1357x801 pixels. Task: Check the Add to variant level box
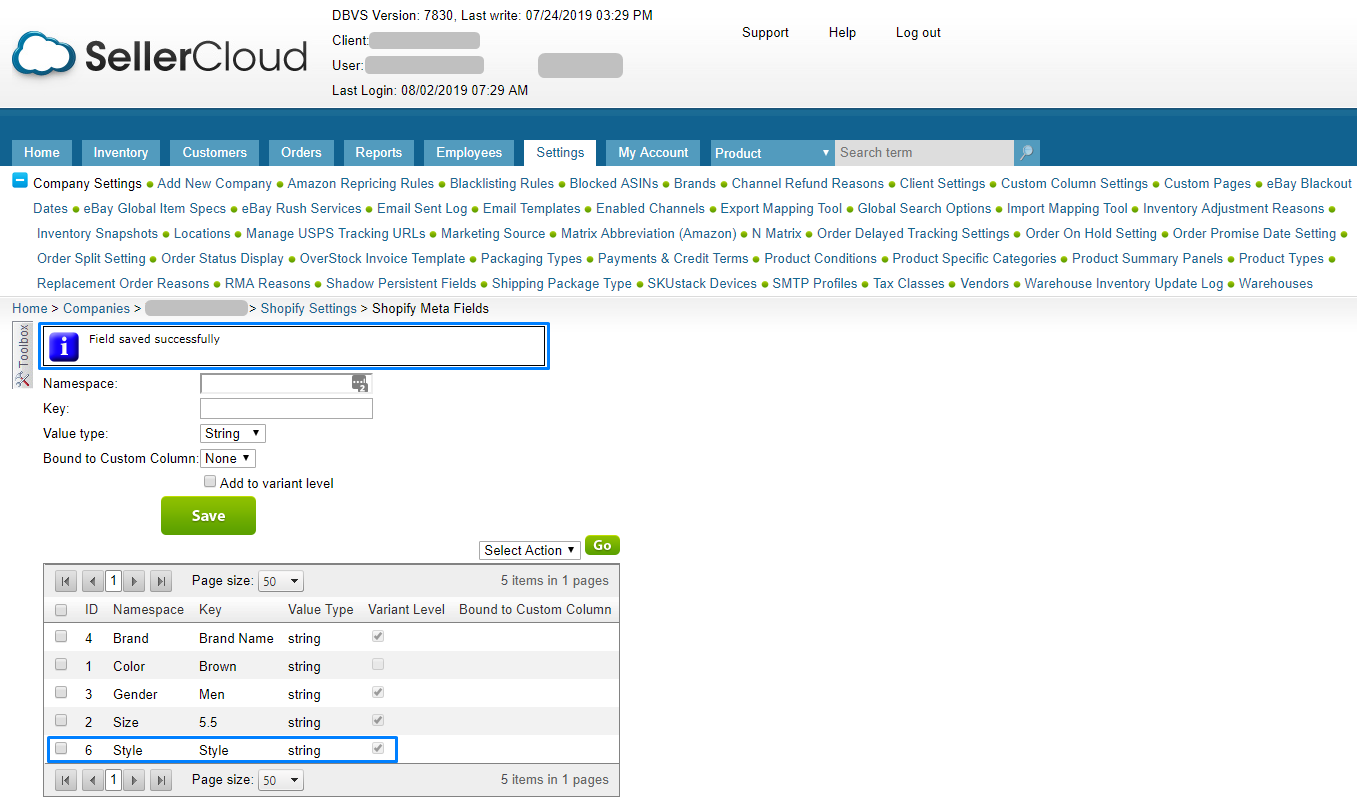210,482
